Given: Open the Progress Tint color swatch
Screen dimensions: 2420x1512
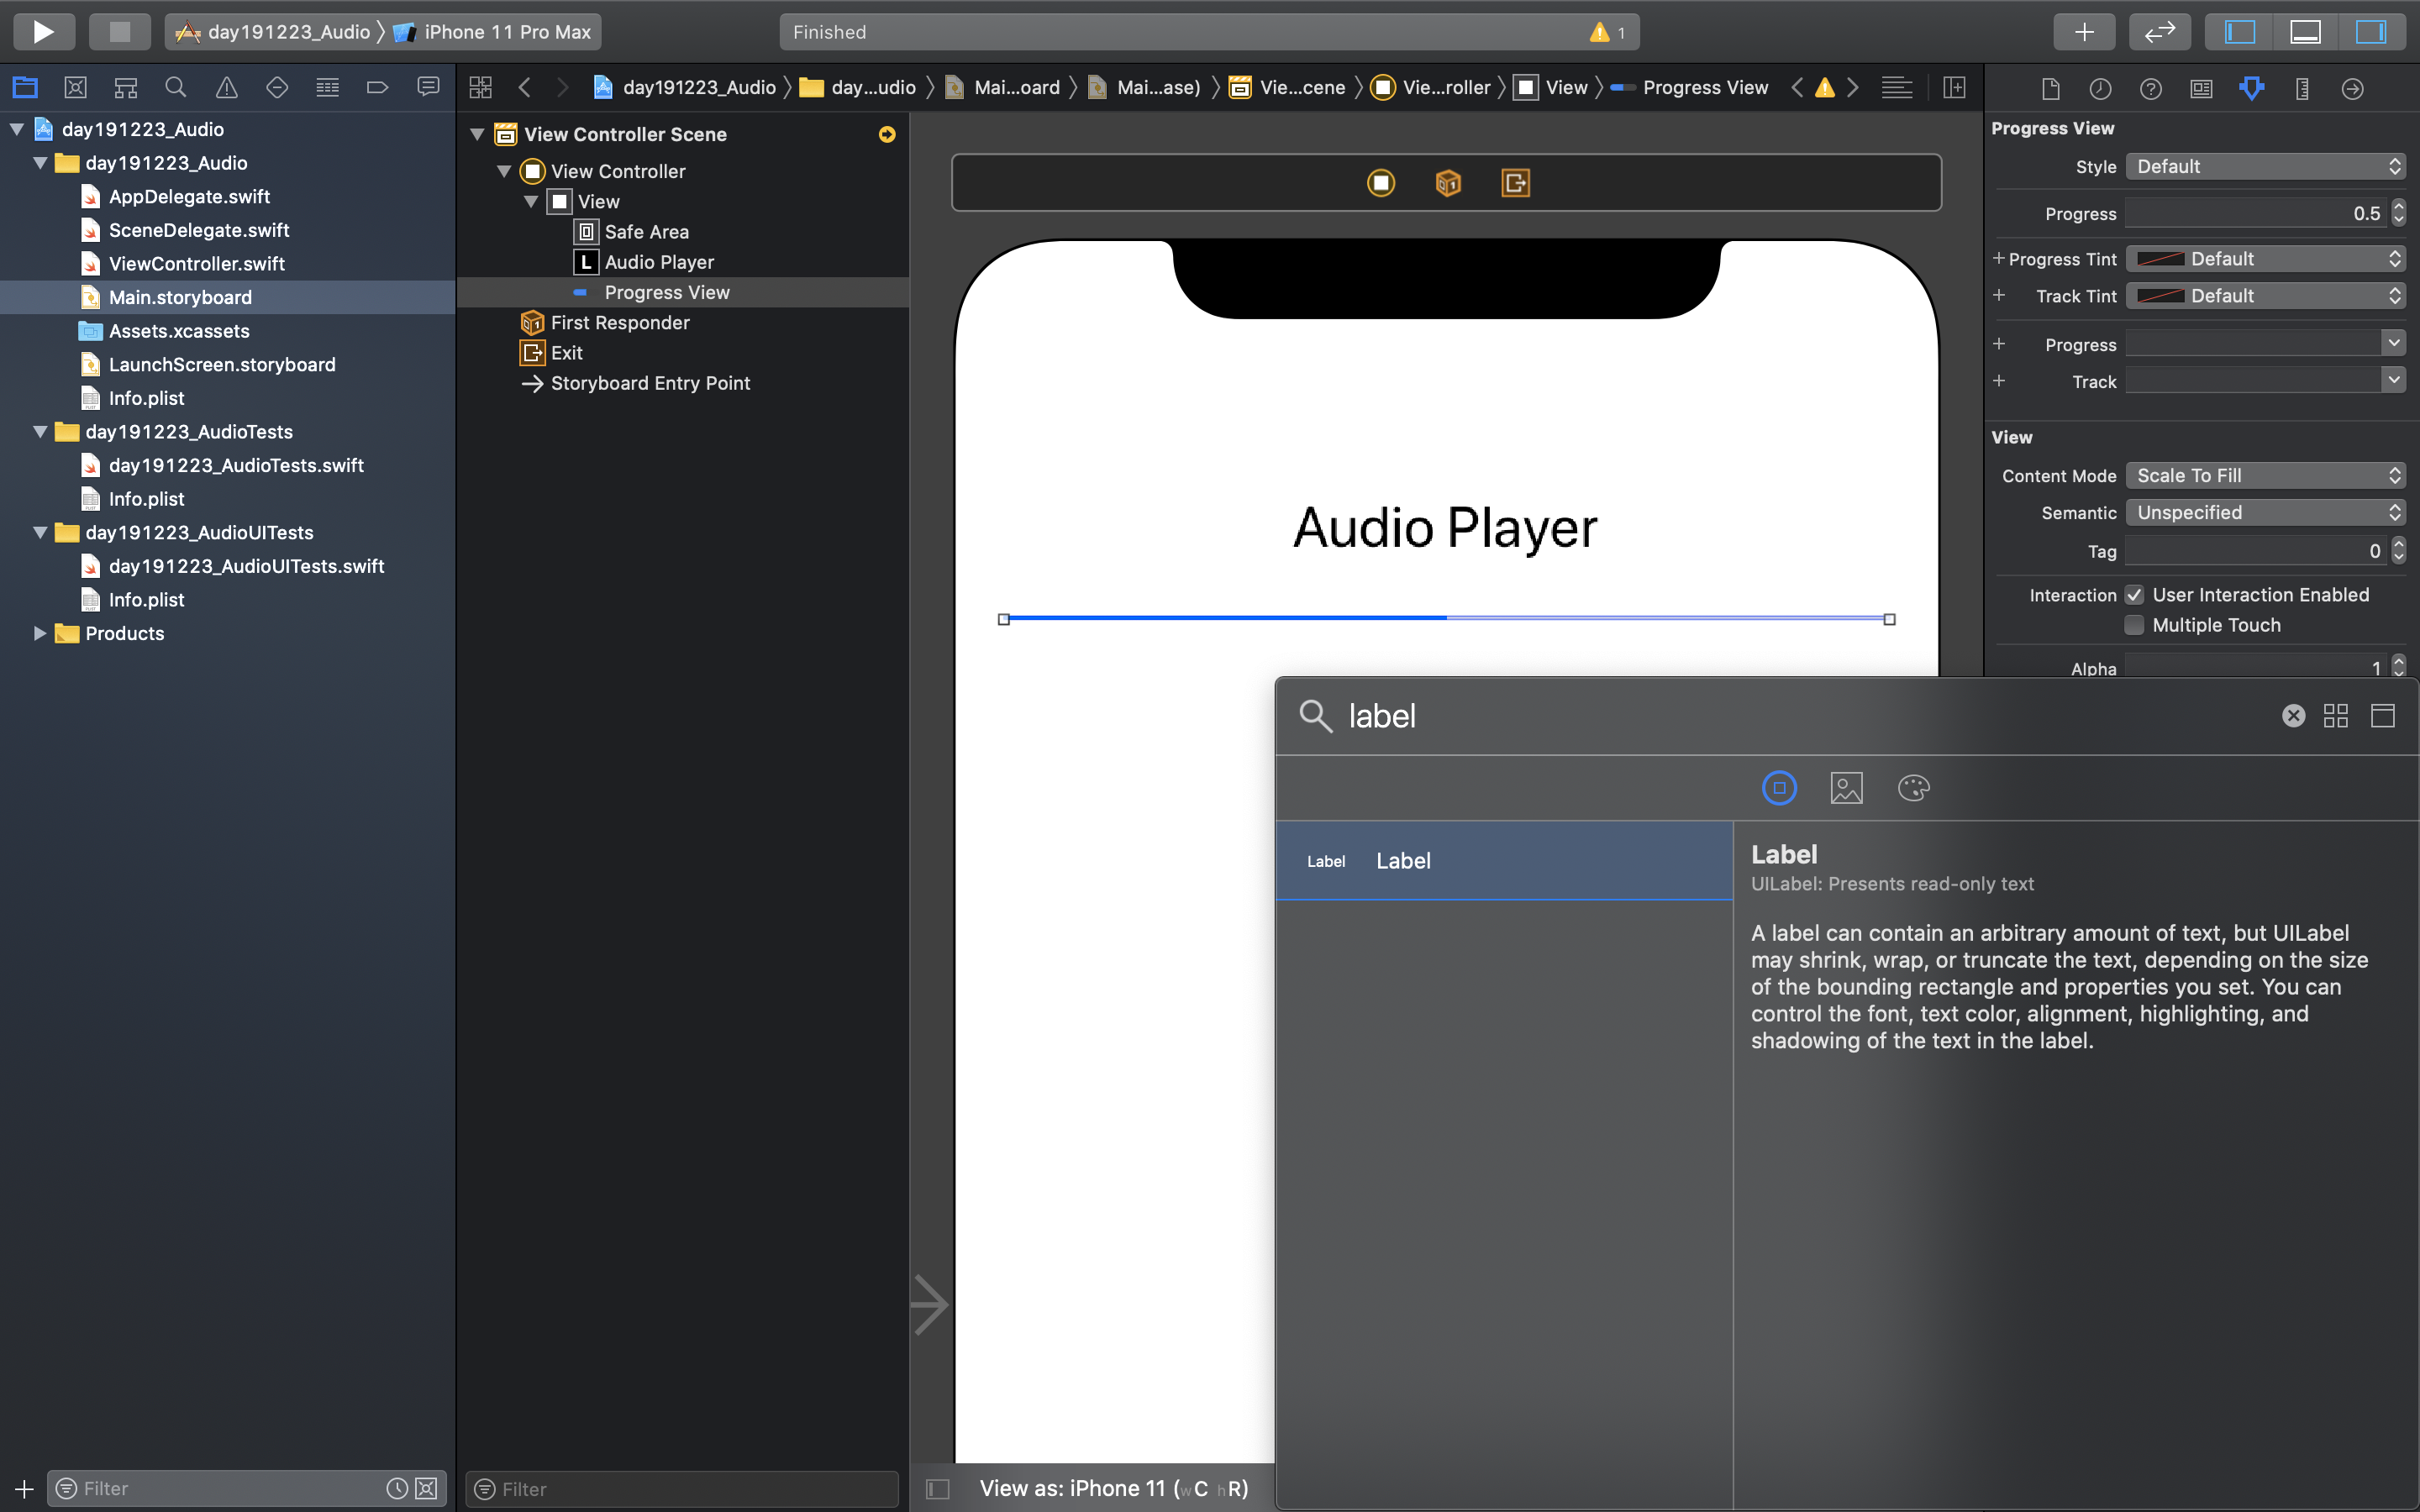Looking at the screenshot, I should tap(2160, 259).
